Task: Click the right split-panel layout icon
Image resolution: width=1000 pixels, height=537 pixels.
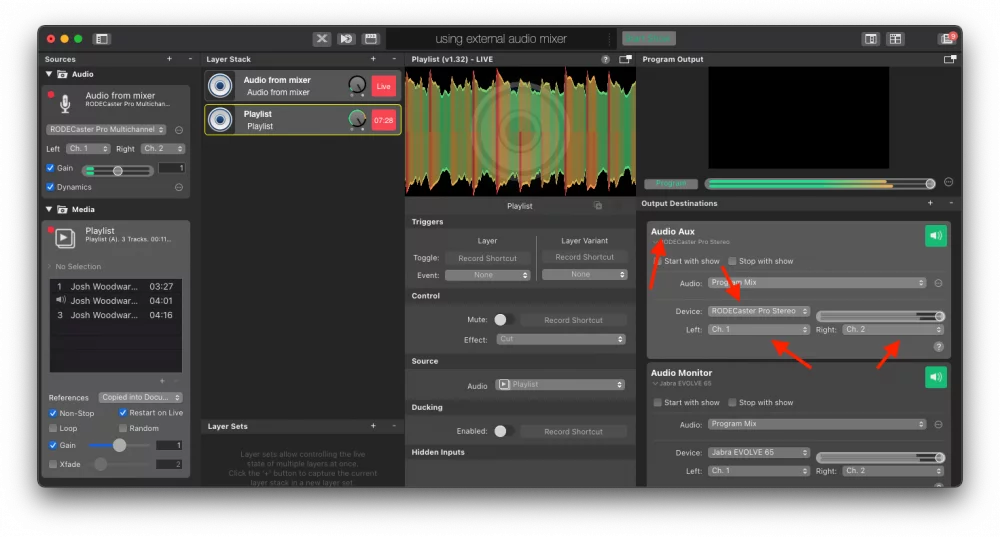Action: point(871,39)
